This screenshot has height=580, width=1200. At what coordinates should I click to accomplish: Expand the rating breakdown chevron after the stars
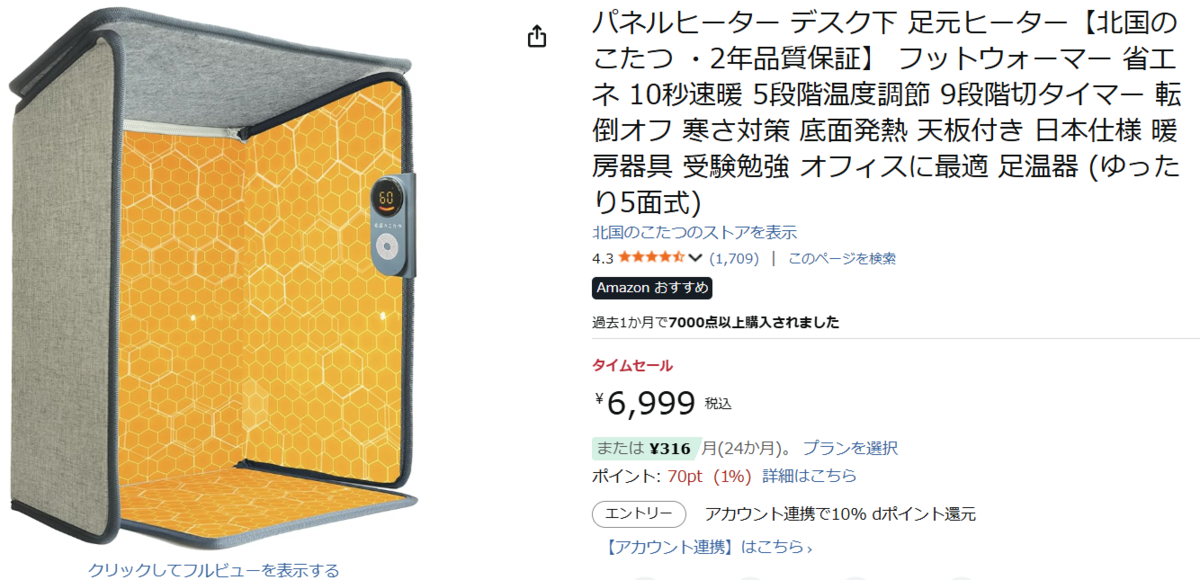696,259
